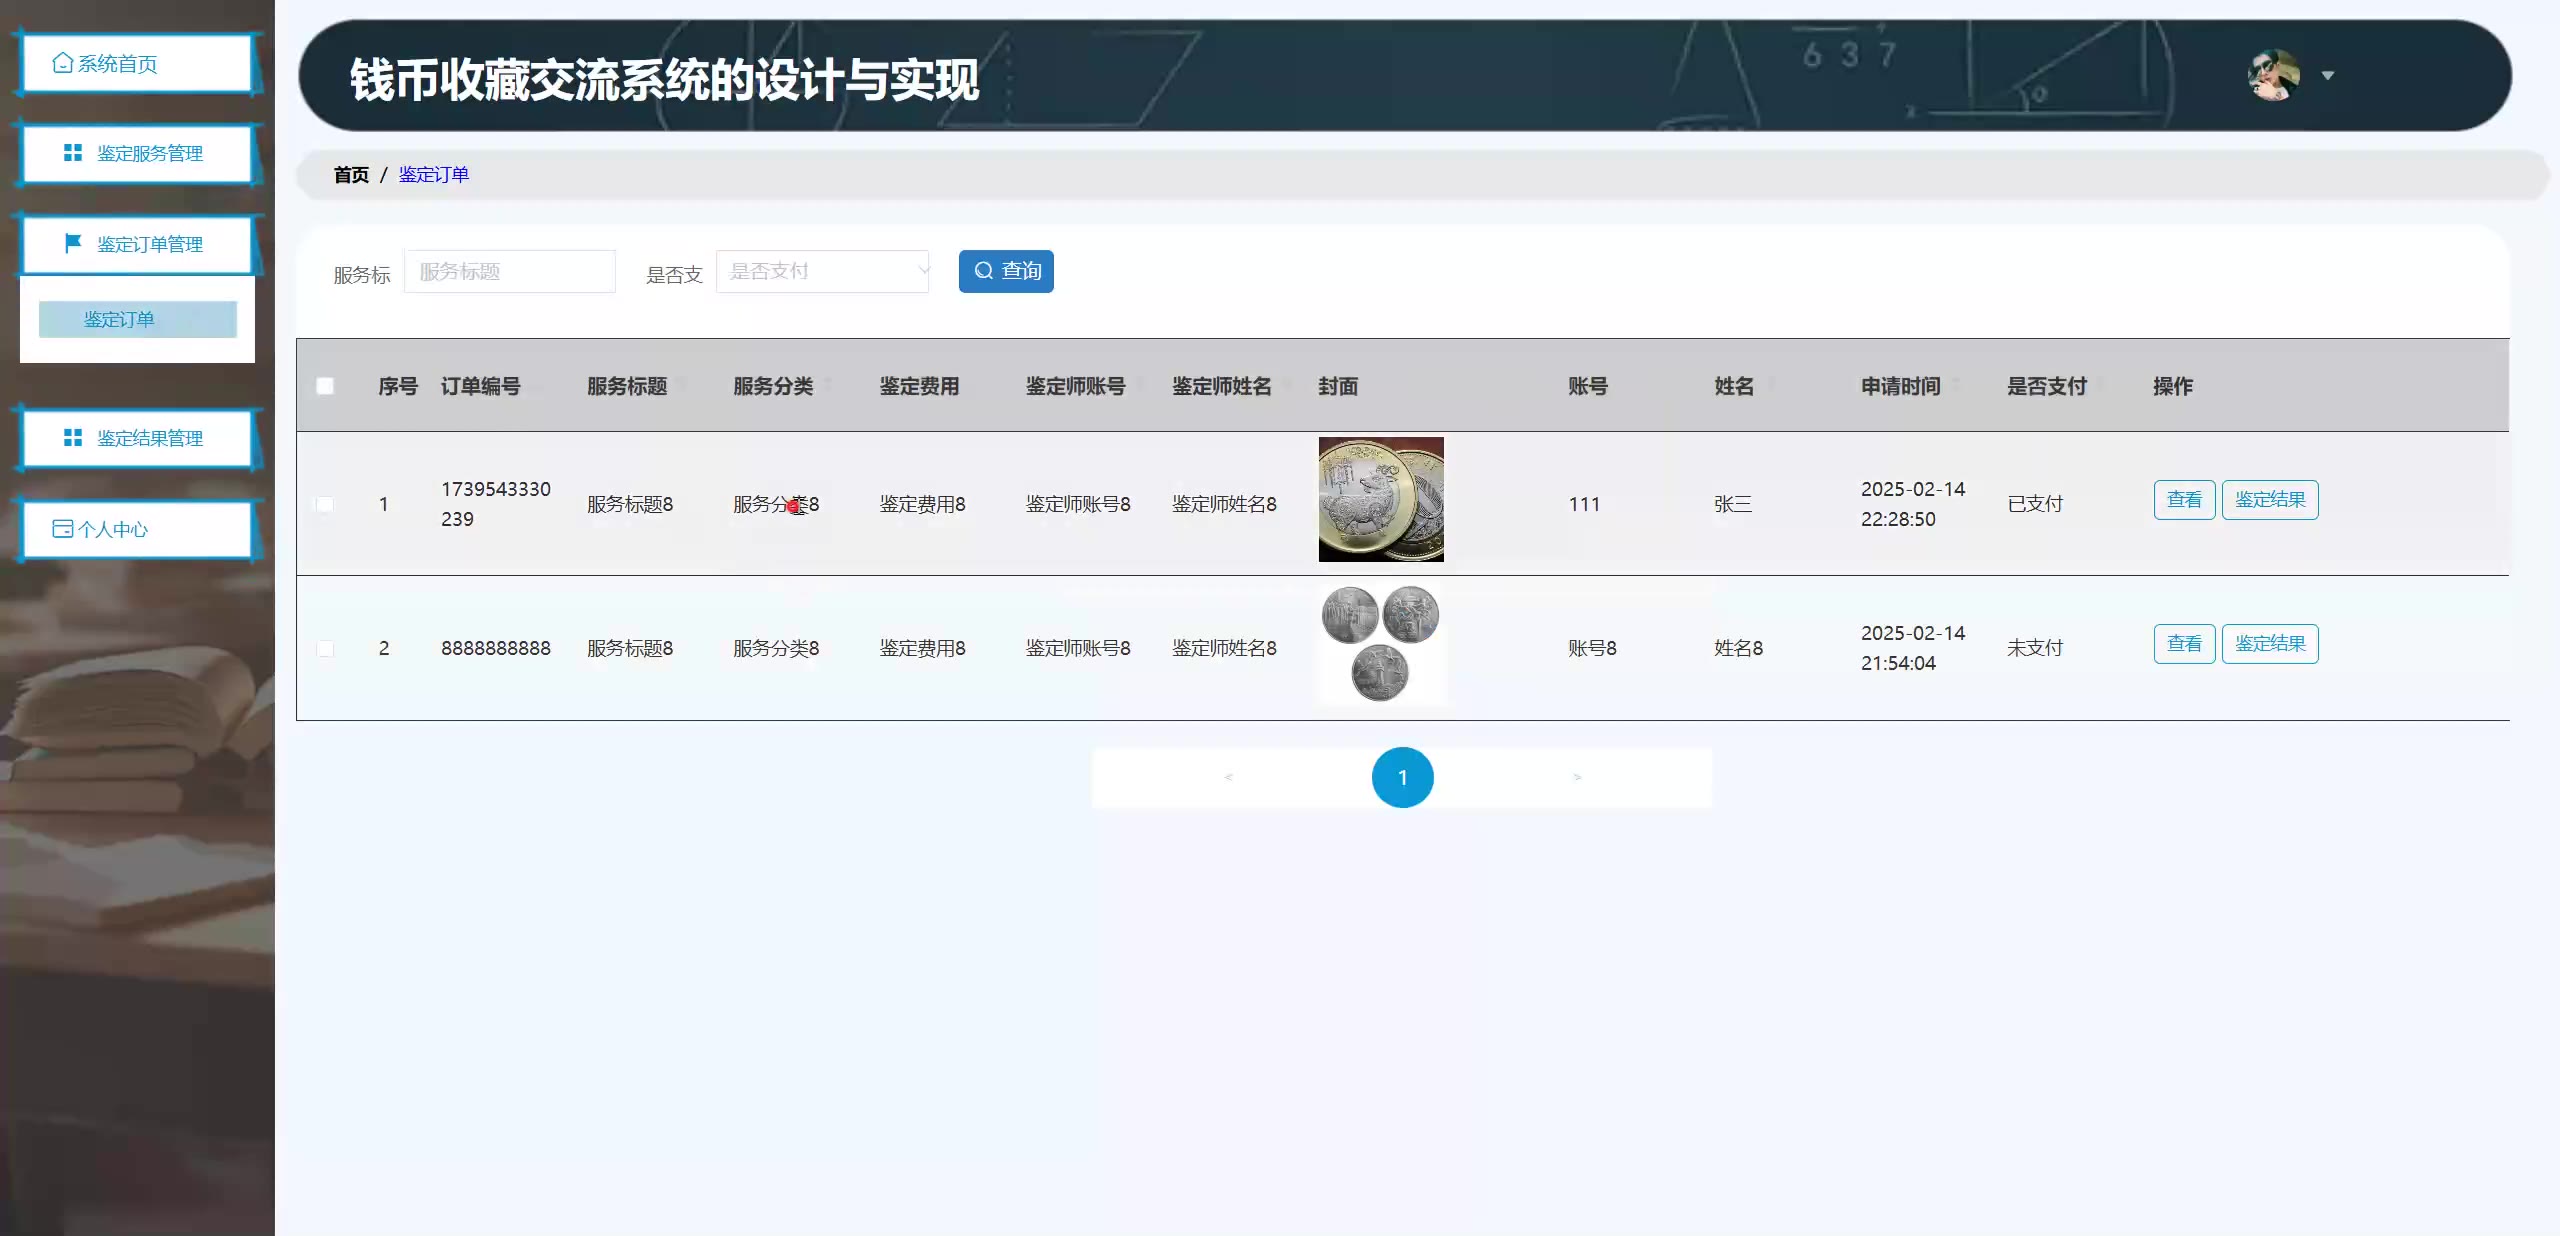Click the grid icon for 鉴定服务管理
Image resolution: width=2560 pixels, height=1236 pixels.
(73, 153)
